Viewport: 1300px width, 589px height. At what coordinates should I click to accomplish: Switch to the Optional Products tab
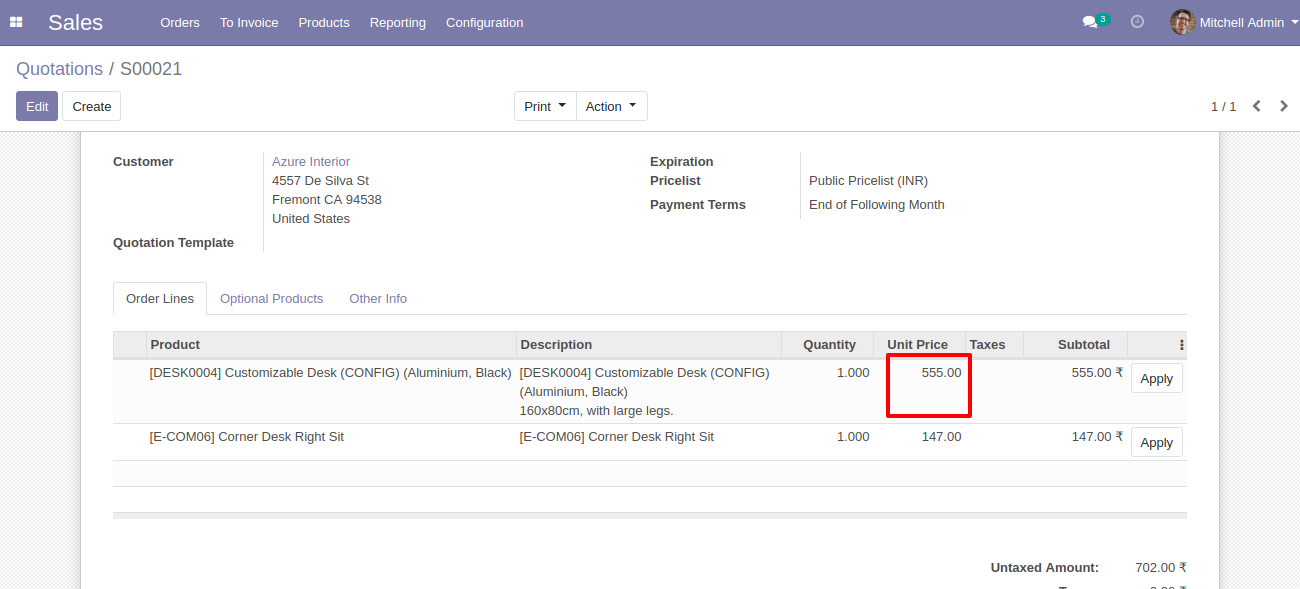pyautogui.click(x=271, y=298)
